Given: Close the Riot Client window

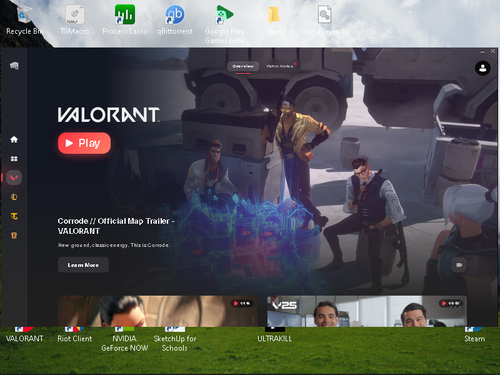Looking at the screenshot, I should 493,51.
